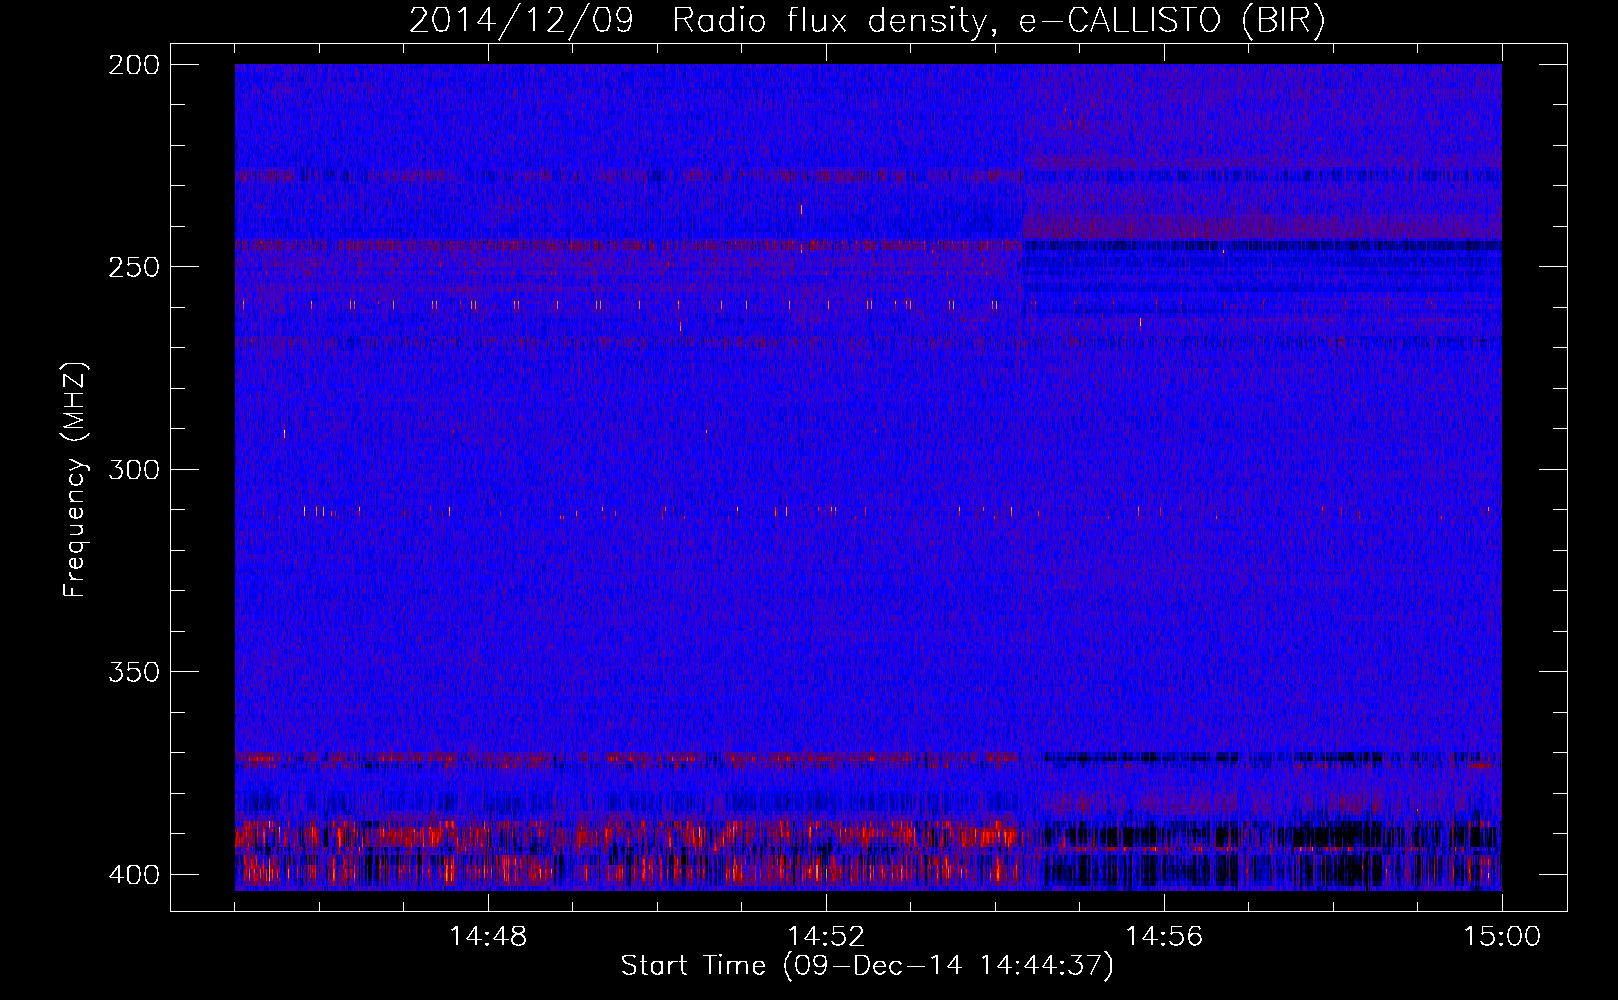Click the 14:48 time tick label

488,937
